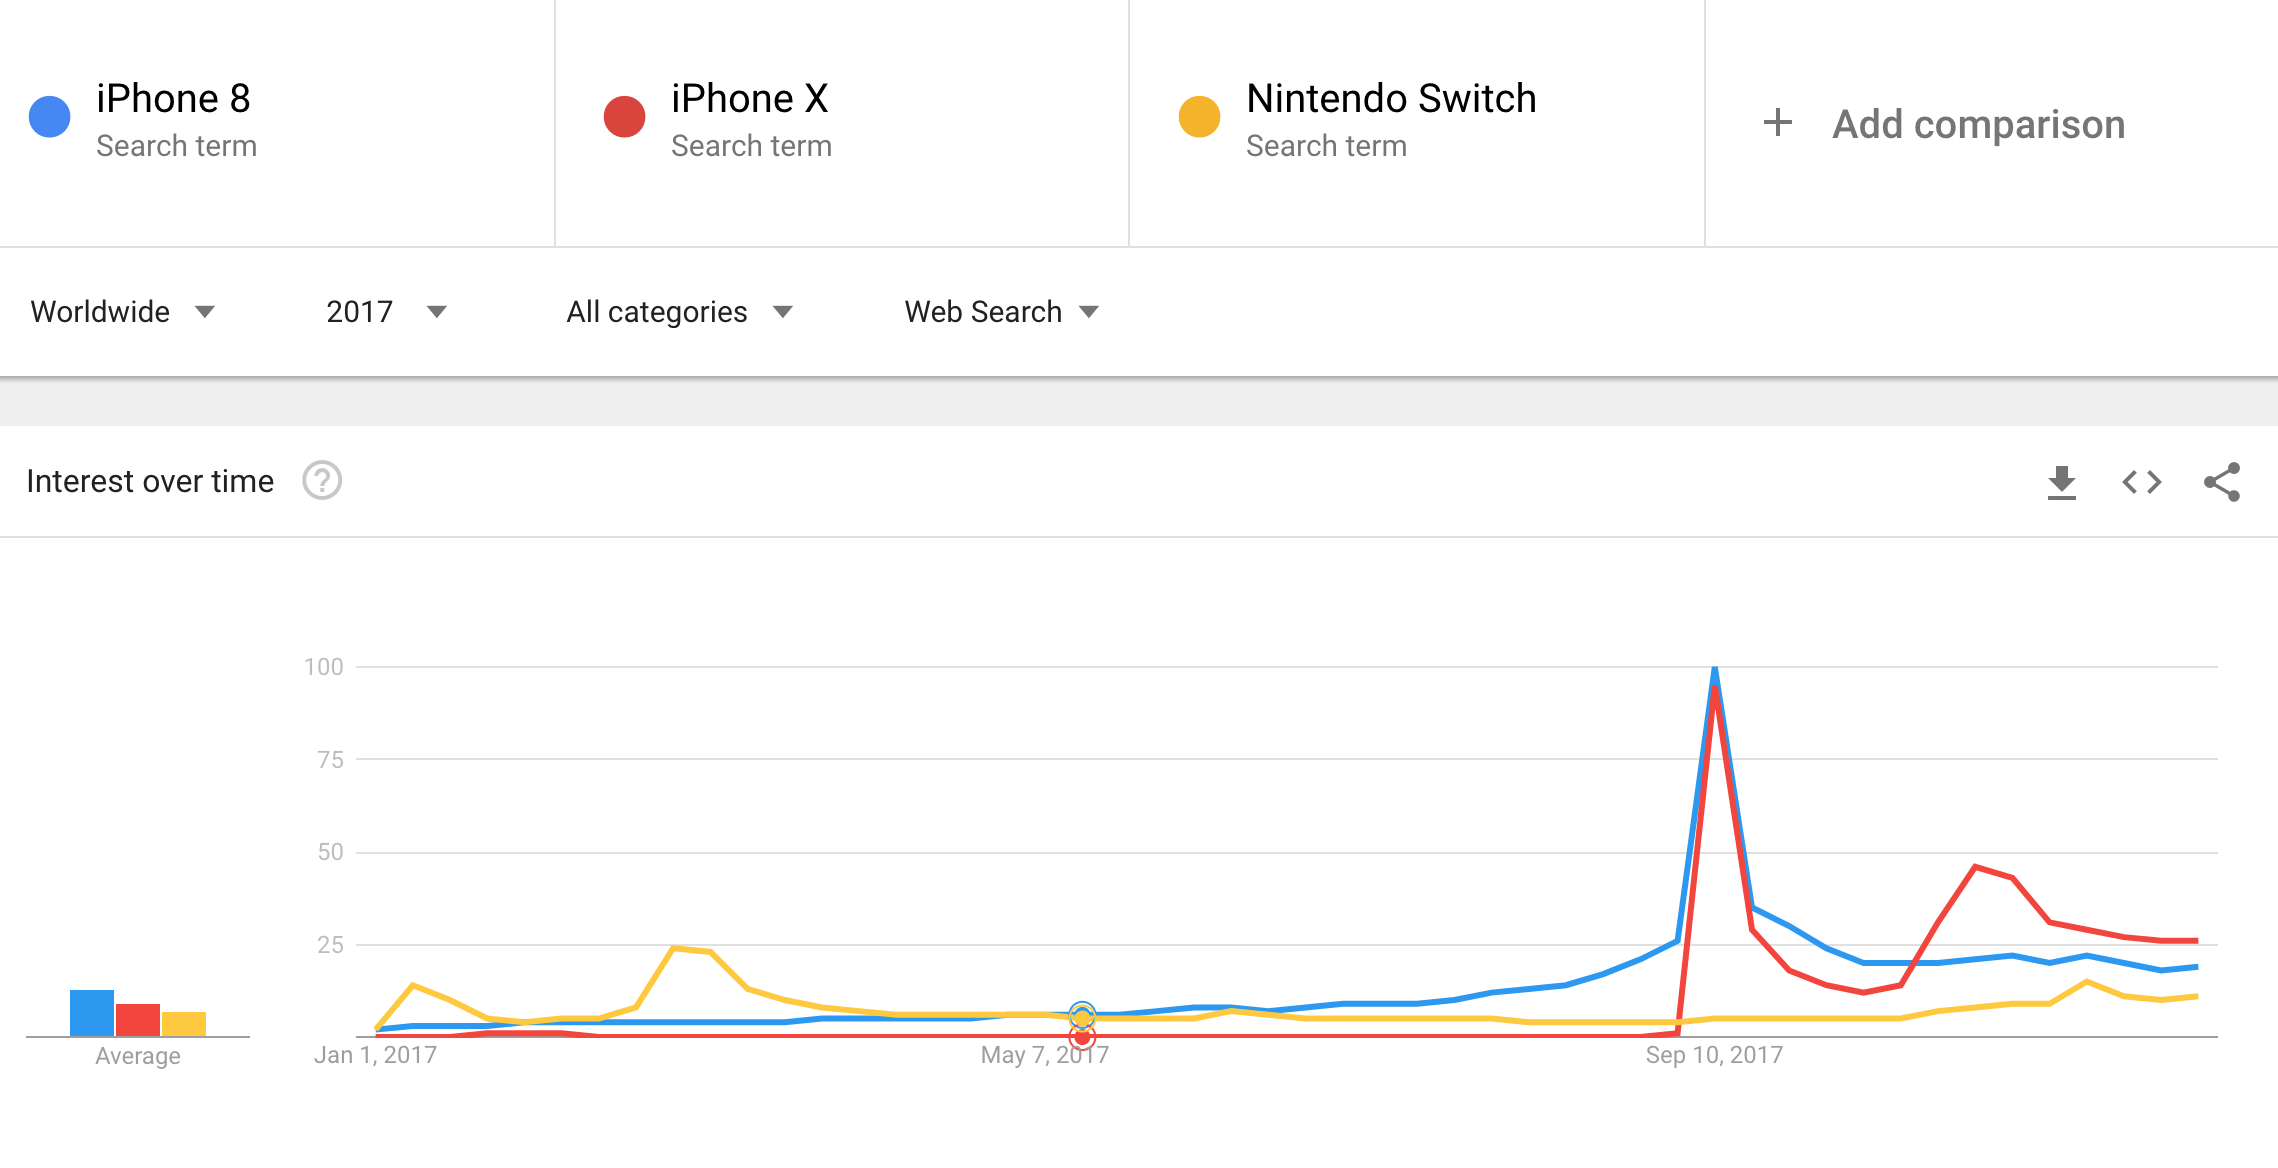This screenshot has height=1168, width=2278.
Task: Click the highlighted data point at May 7
Action: [x=1082, y=1014]
